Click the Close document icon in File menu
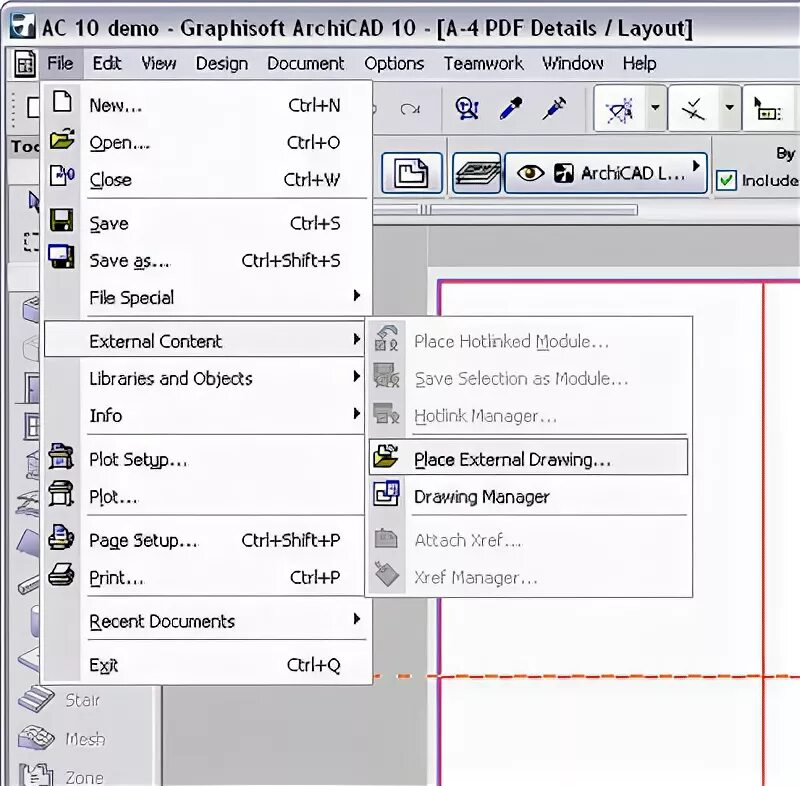This screenshot has height=786, width=800. click(62, 176)
